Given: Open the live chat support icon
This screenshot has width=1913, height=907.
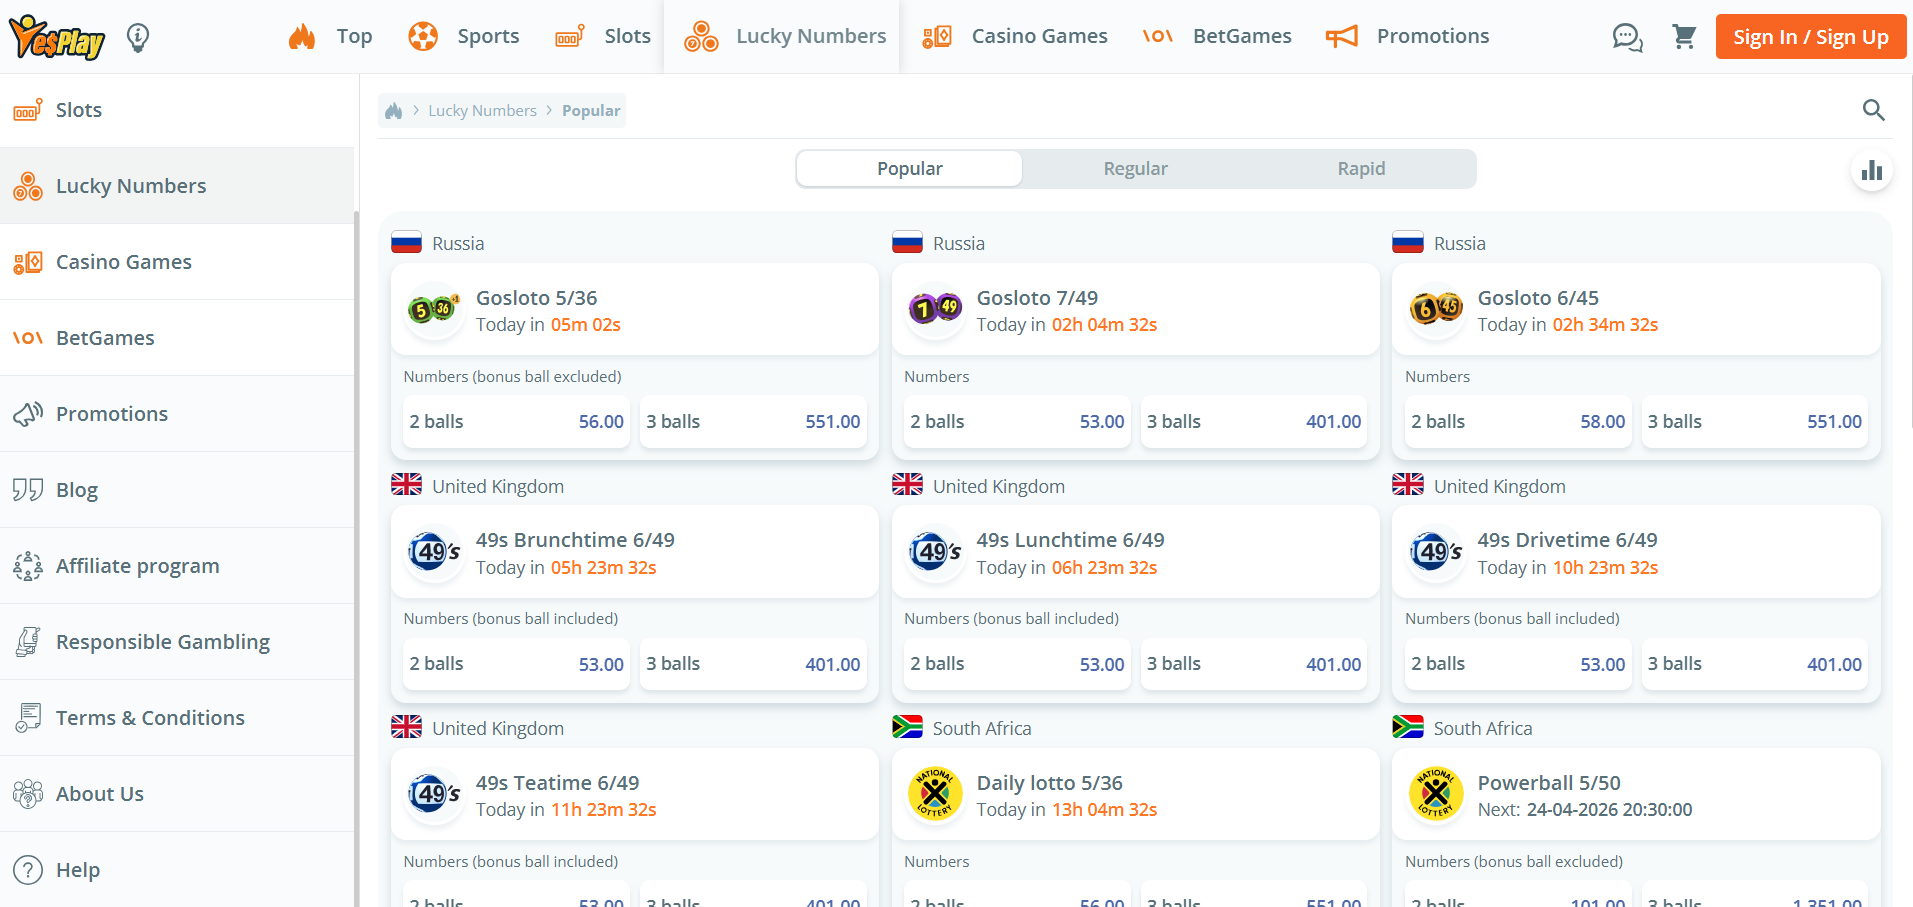Looking at the screenshot, I should tap(1627, 38).
